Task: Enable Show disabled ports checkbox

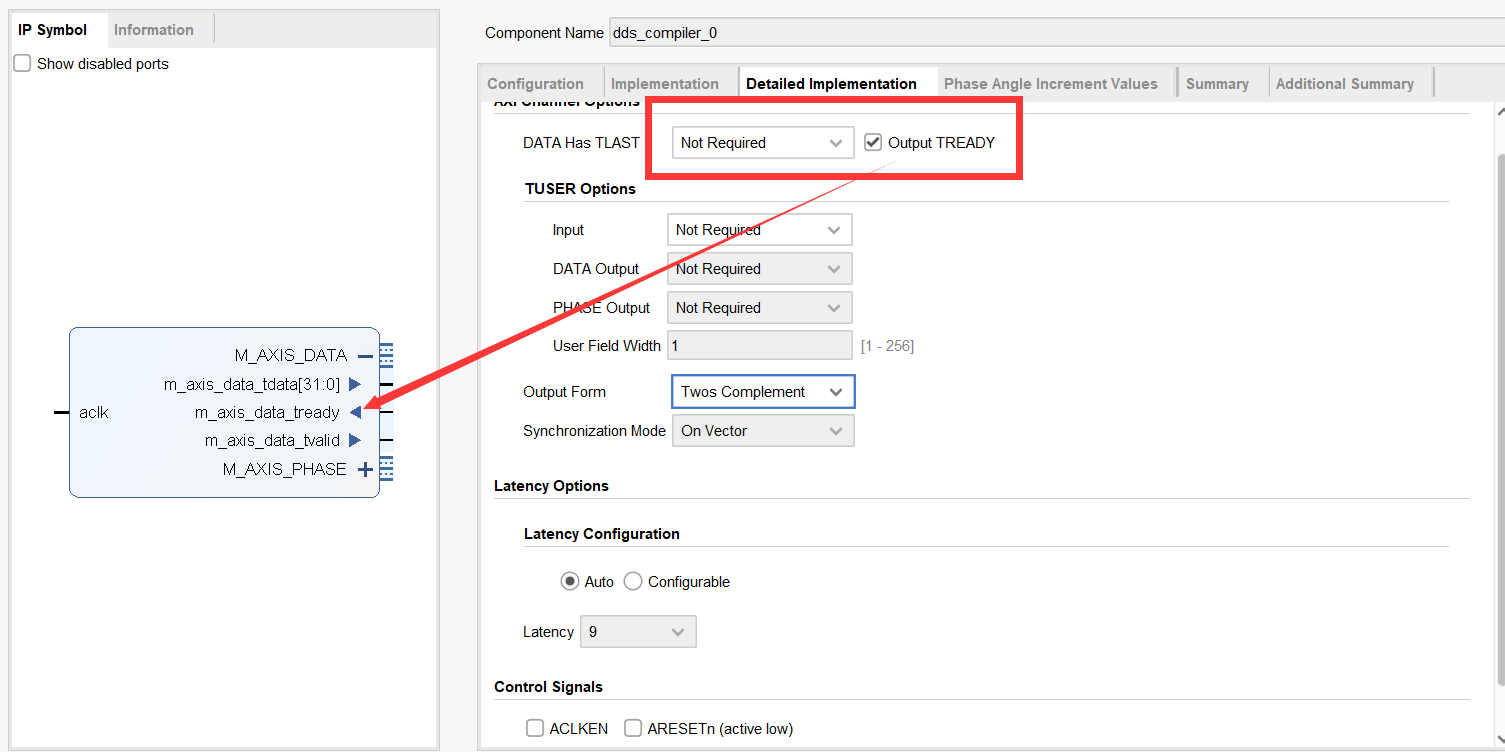Action: click(x=23, y=64)
